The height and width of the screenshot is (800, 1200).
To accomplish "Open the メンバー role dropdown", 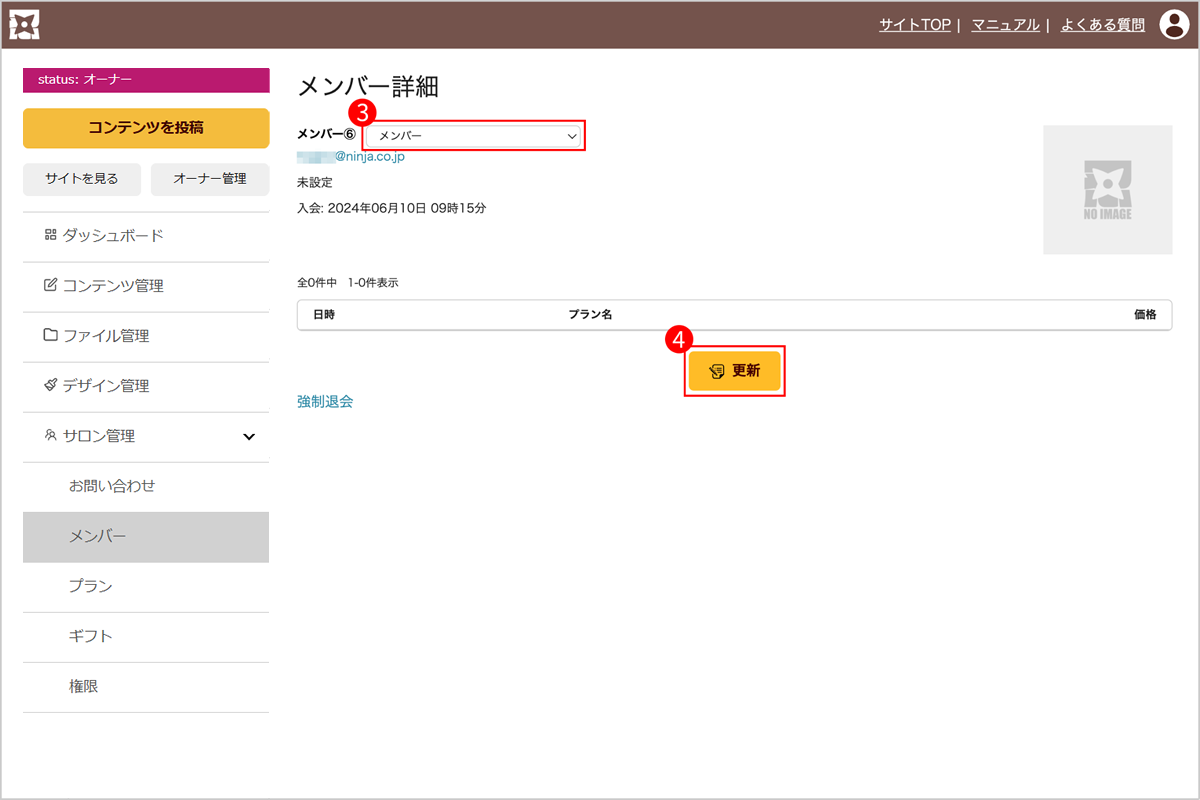I will (x=474, y=136).
